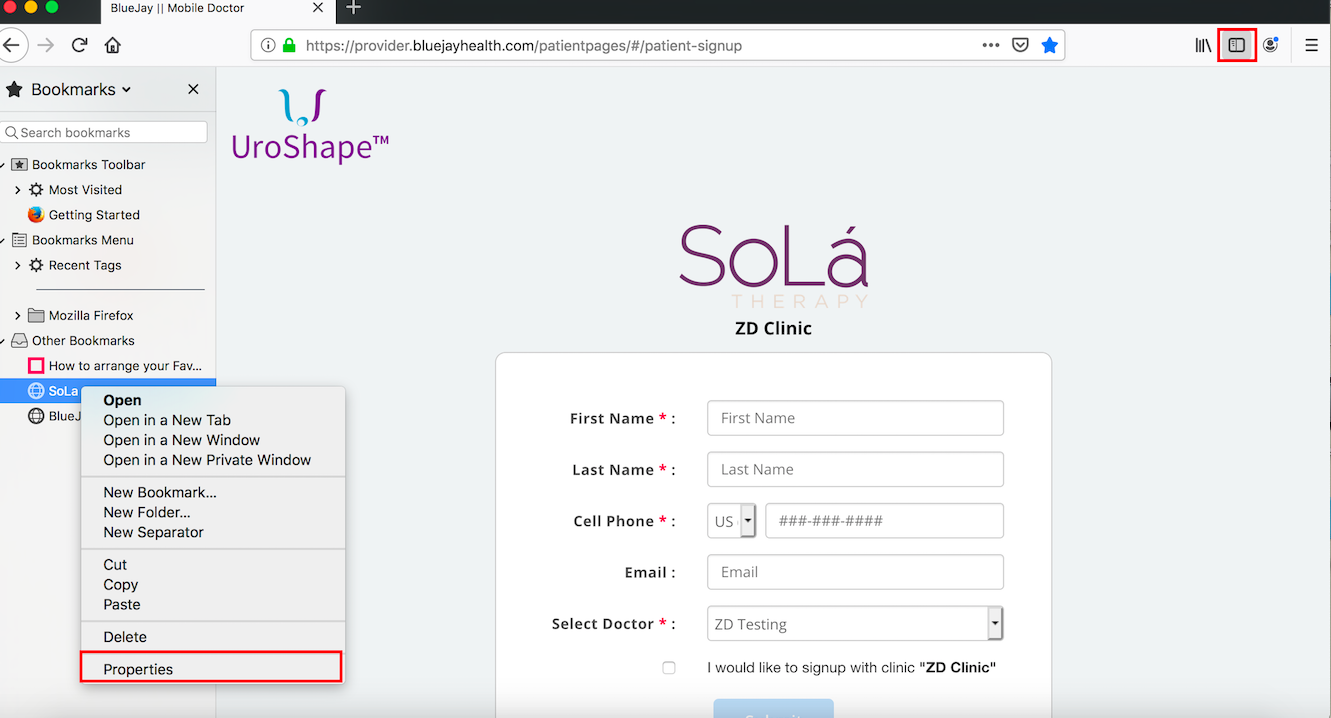Check signup with clinic ZD Clinic box
This screenshot has width=1331, height=718.
[669, 668]
